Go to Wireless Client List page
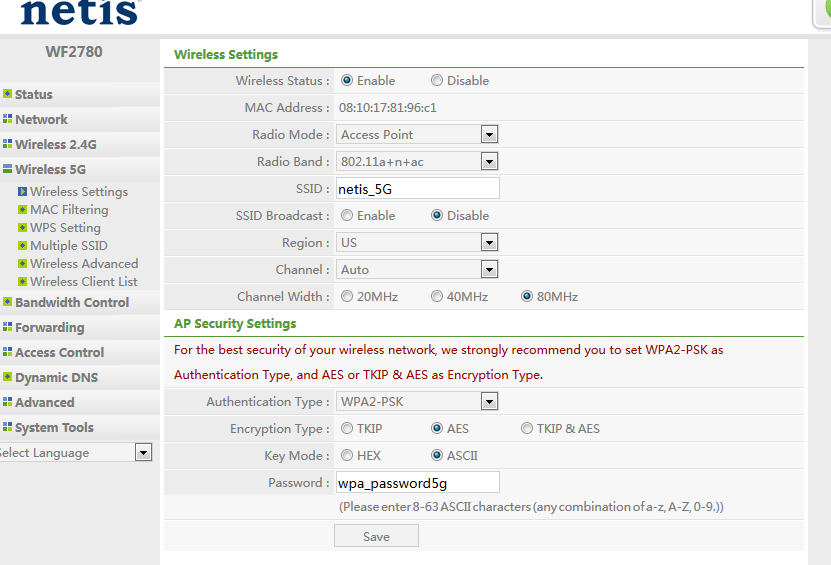The height and width of the screenshot is (565, 831). (84, 281)
